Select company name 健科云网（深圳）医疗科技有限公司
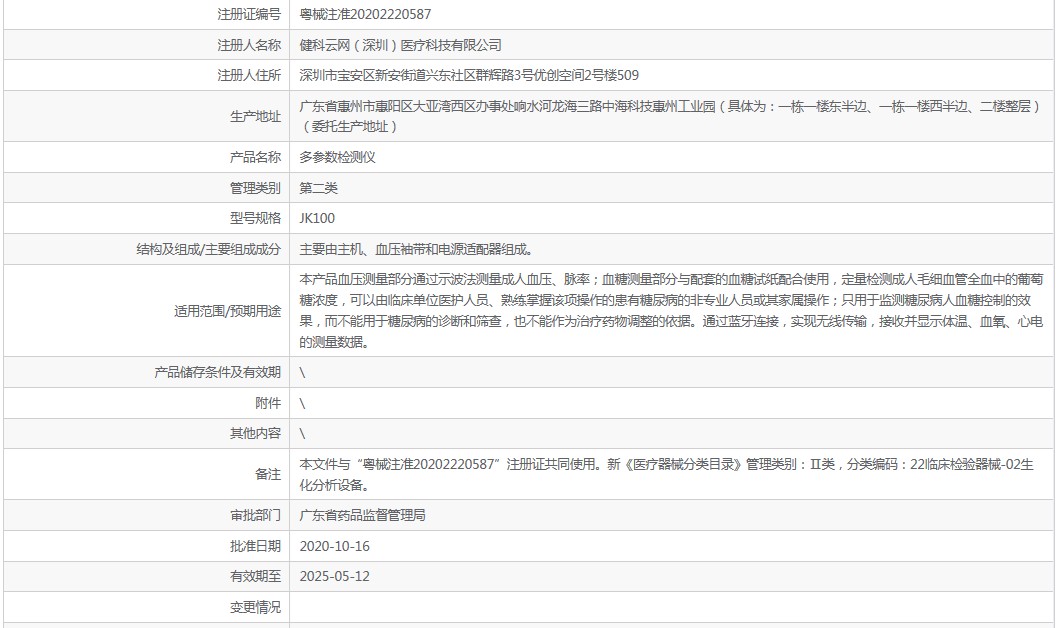This screenshot has height=628, width=1056. tap(401, 45)
